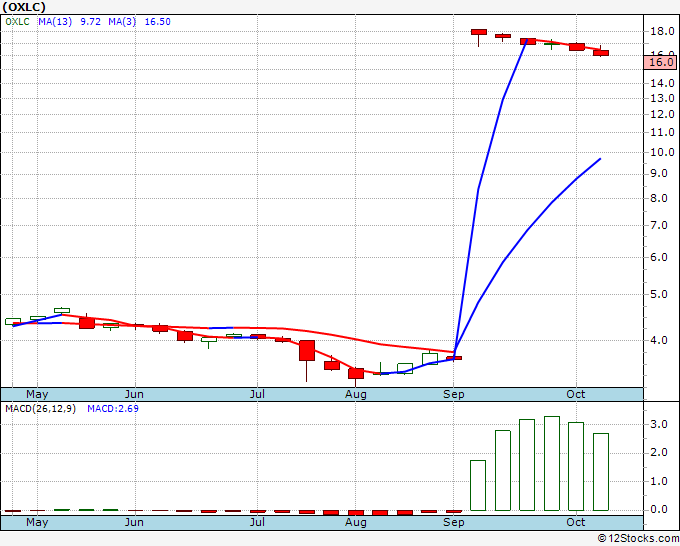Click the 2.0 MACD axis label
The image size is (680, 546).
coord(659,453)
